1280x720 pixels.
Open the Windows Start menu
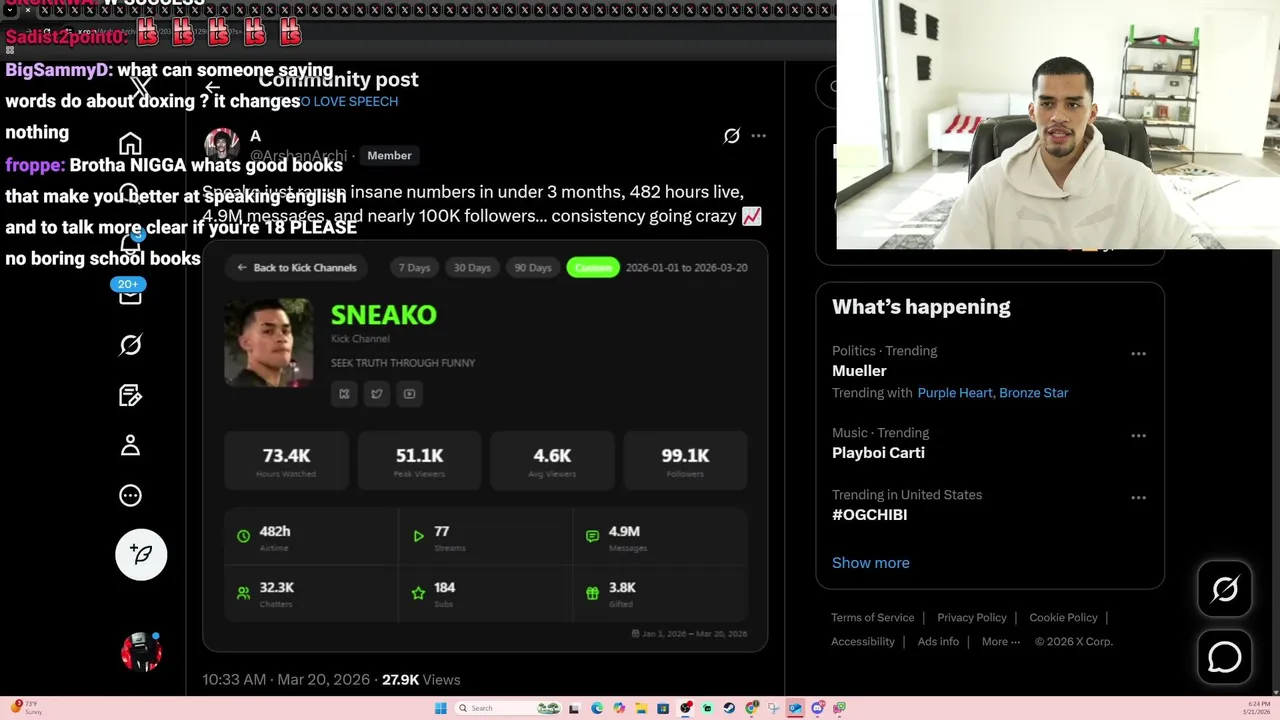(441, 708)
